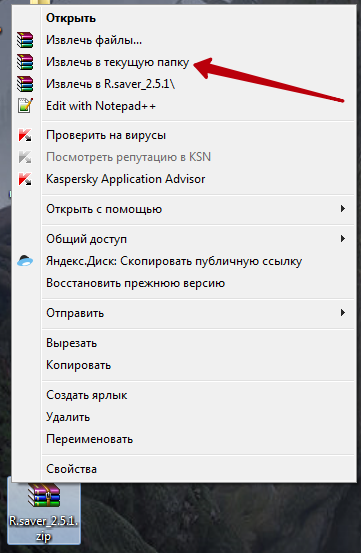Click the Яндекс.Диск cloud icon
The height and width of the screenshot is (553, 361).
coord(25,261)
